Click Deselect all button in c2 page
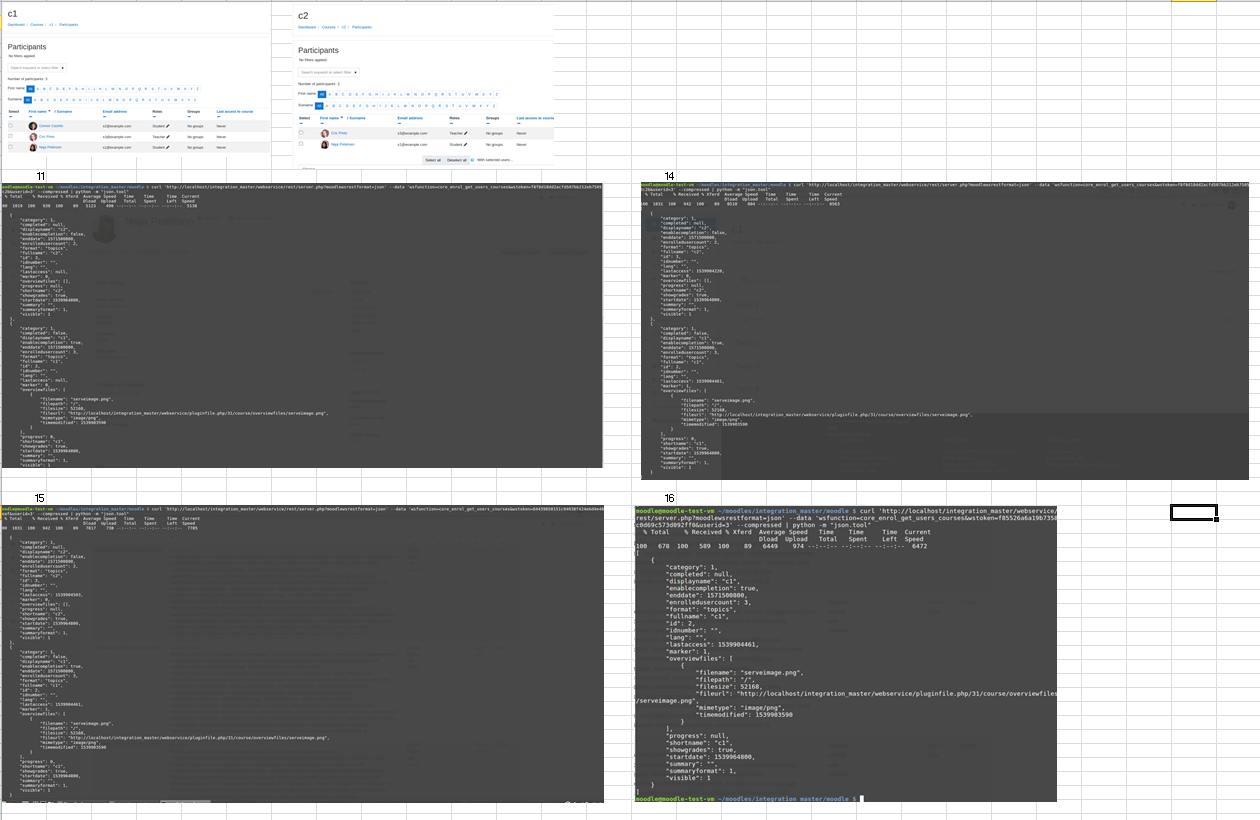The image size is (1260, 820). (456, 160)
